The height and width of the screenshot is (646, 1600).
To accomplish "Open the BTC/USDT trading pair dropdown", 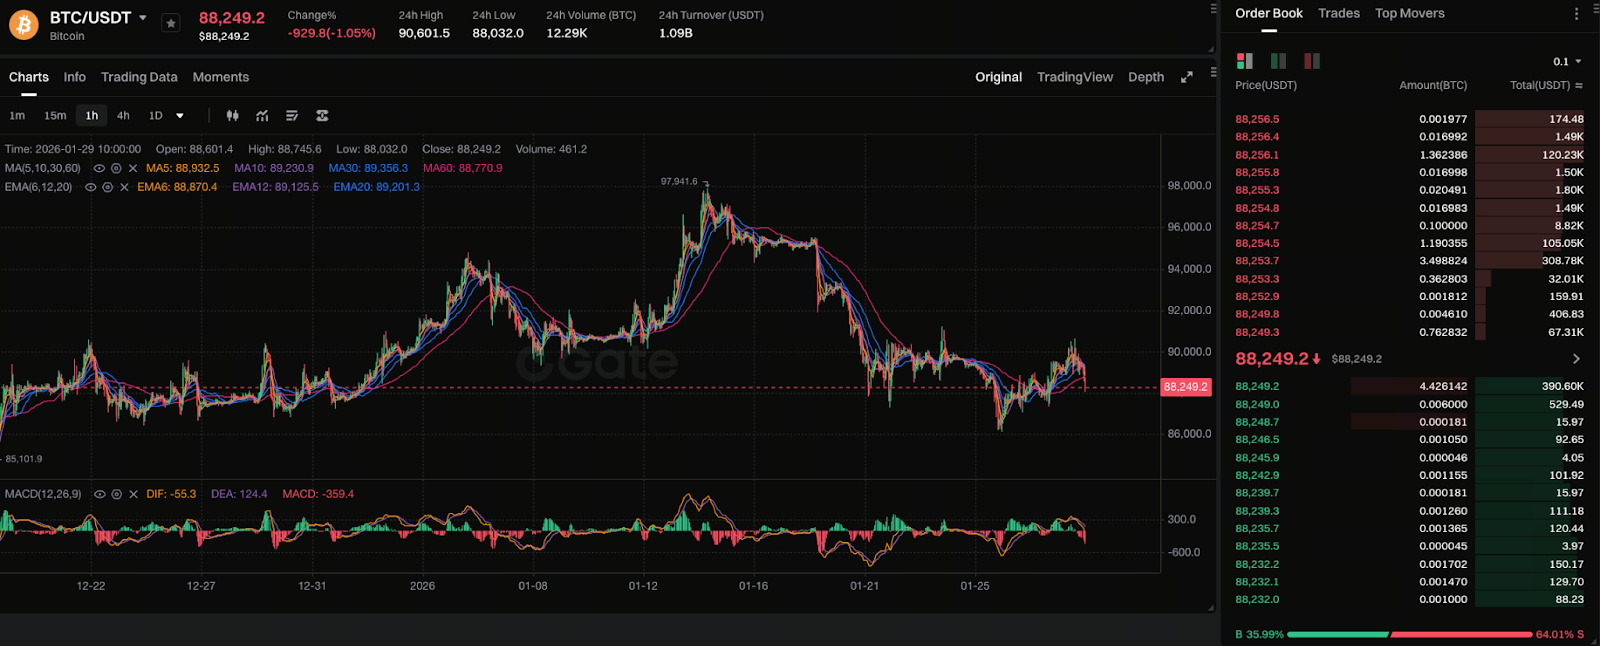I will pyautogui.click(x=143, y=18).
